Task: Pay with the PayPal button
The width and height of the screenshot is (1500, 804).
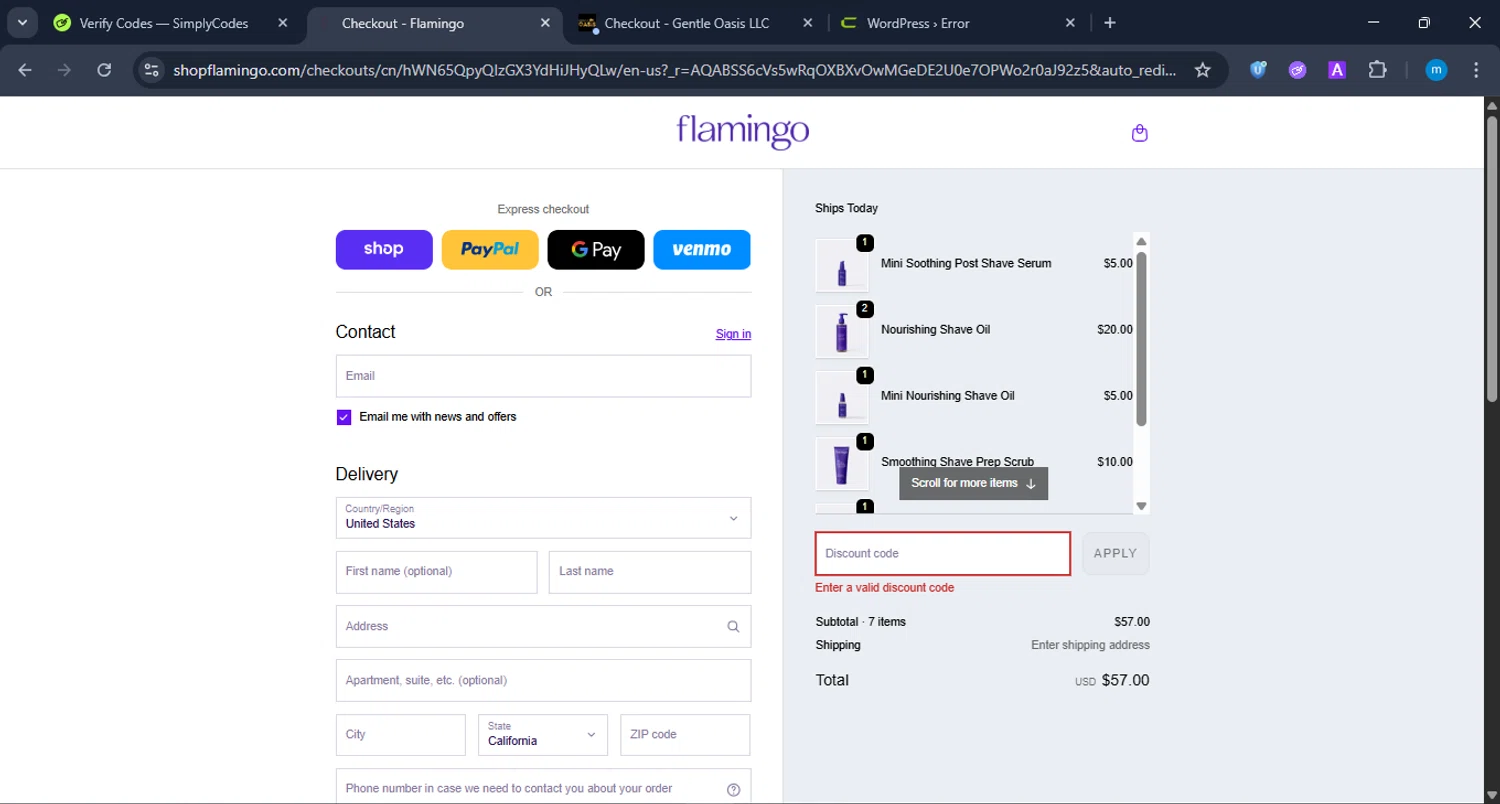Action: click(490, 250)
